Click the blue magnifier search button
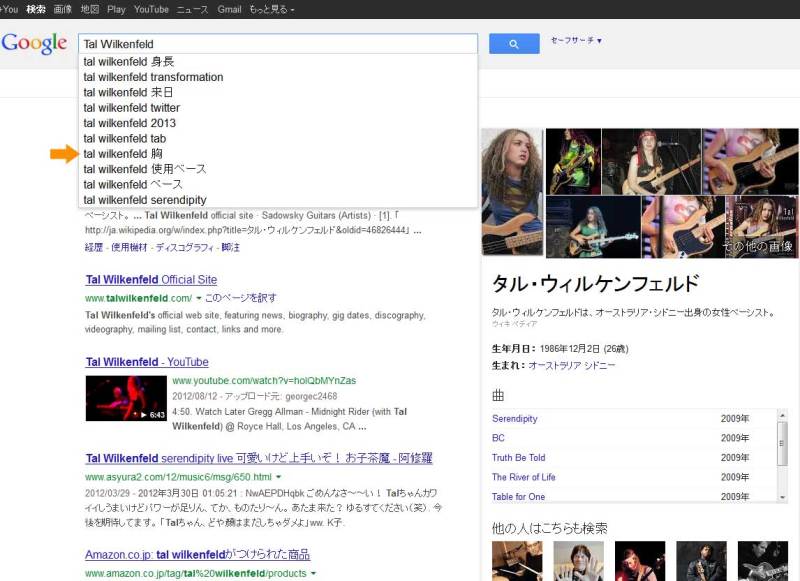This screenshot has height=581, width=800. [514, 44]
